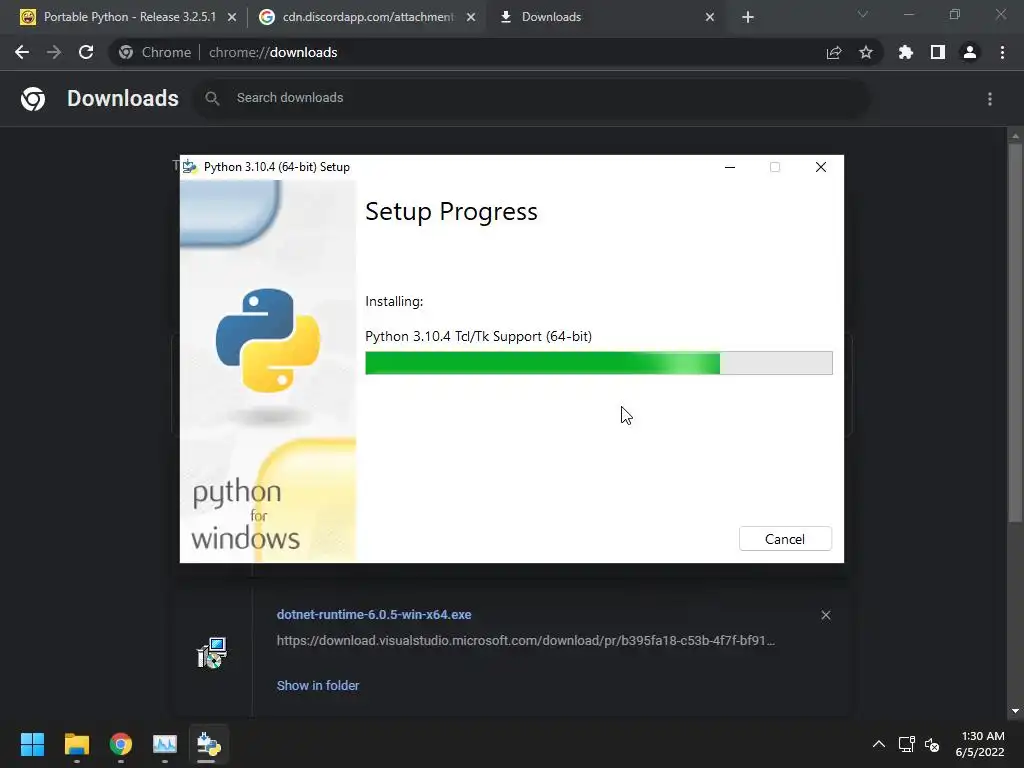Image resolution: width=1024 pixels, height=768 pixels.
Task: Go forward in browser history
Action: click(54, 52)
